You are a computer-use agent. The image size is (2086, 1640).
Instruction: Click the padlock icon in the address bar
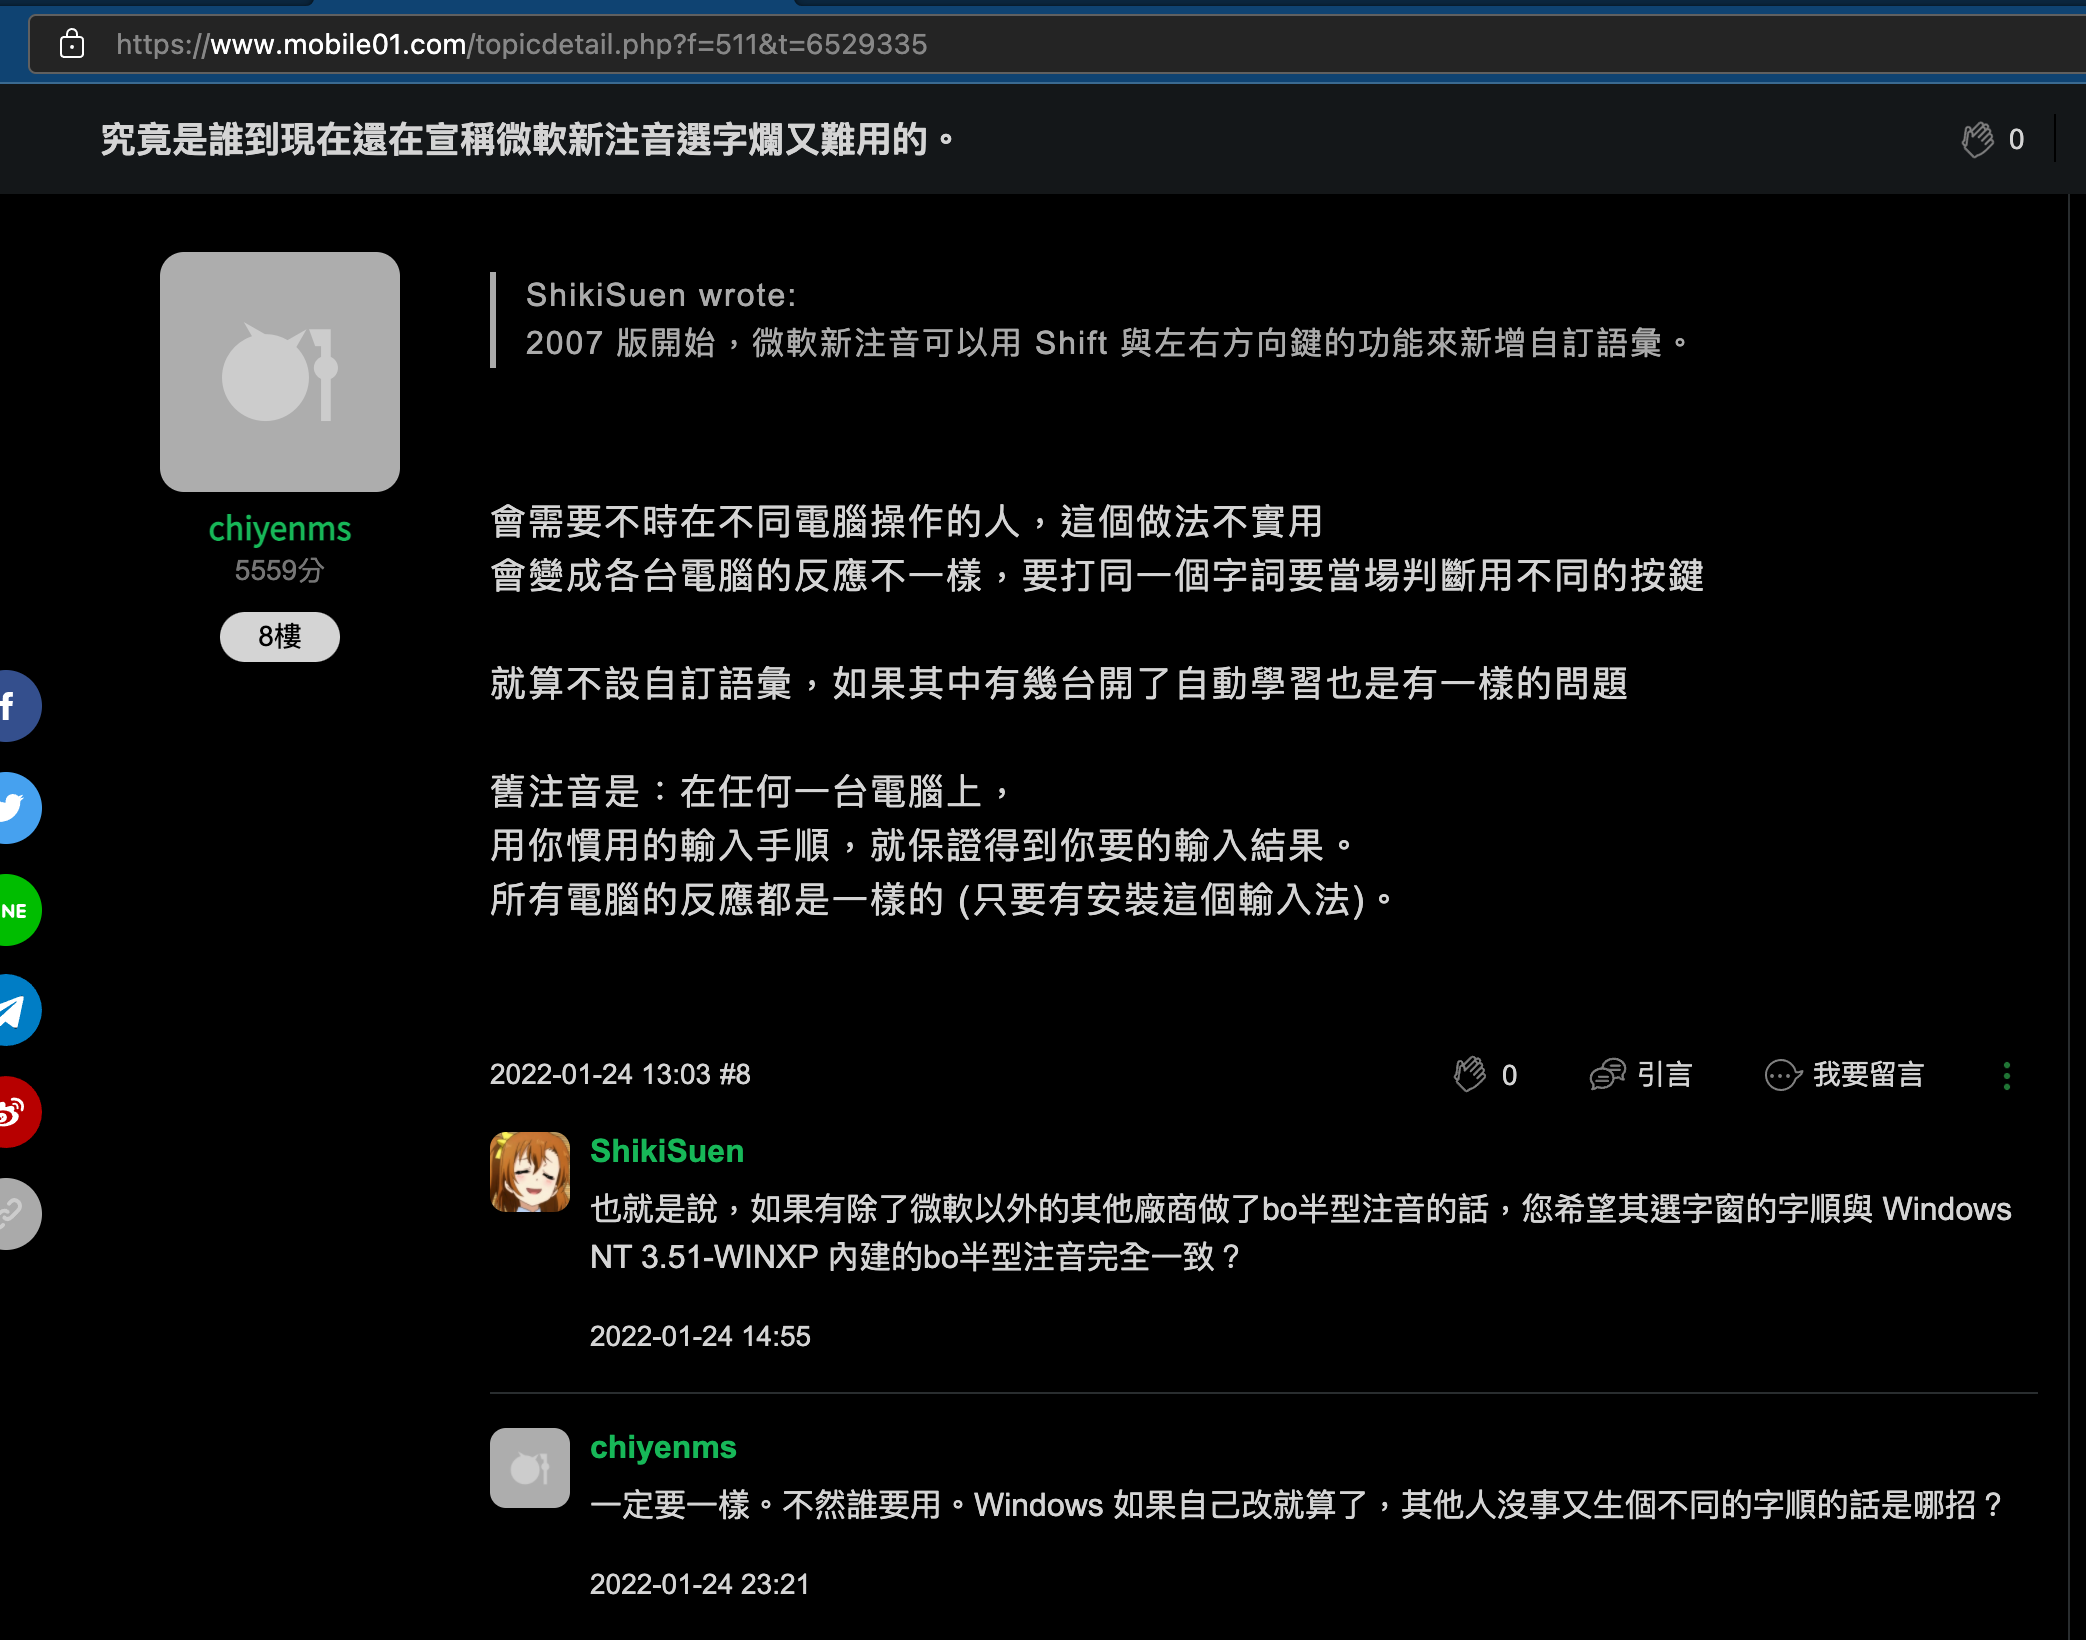70,44
